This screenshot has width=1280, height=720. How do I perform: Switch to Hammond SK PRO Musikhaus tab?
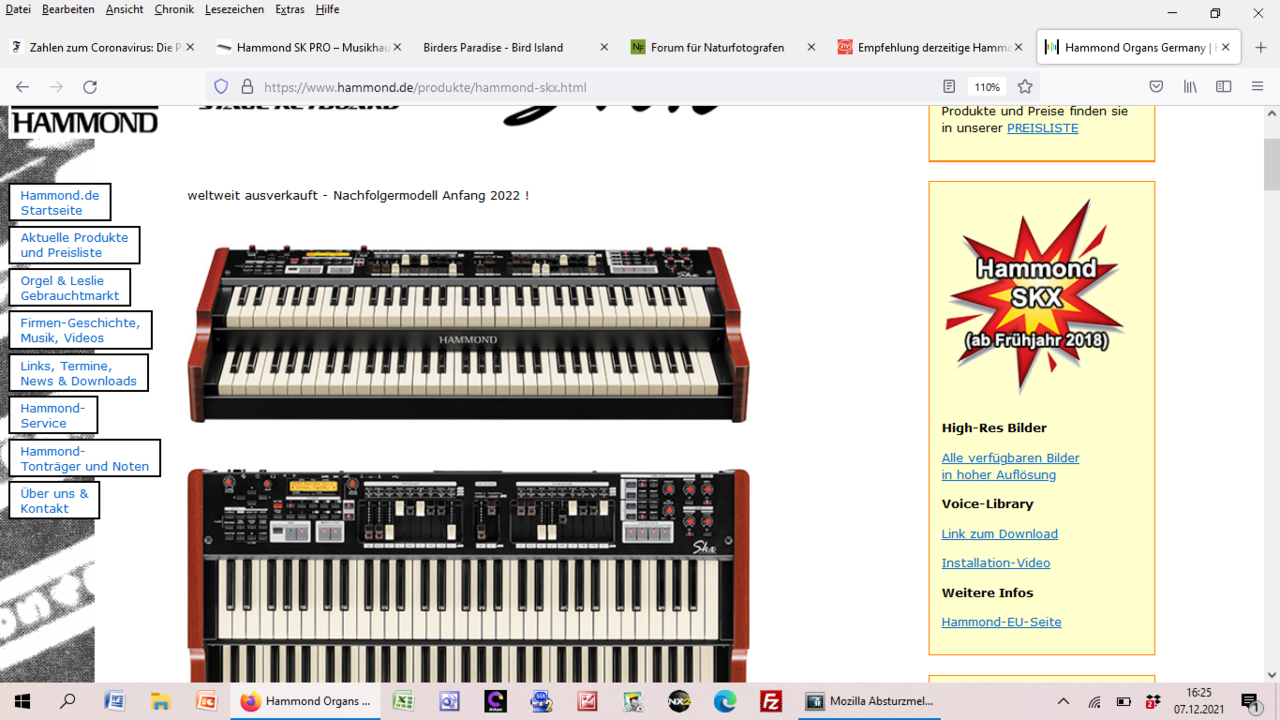coord(310,47)
